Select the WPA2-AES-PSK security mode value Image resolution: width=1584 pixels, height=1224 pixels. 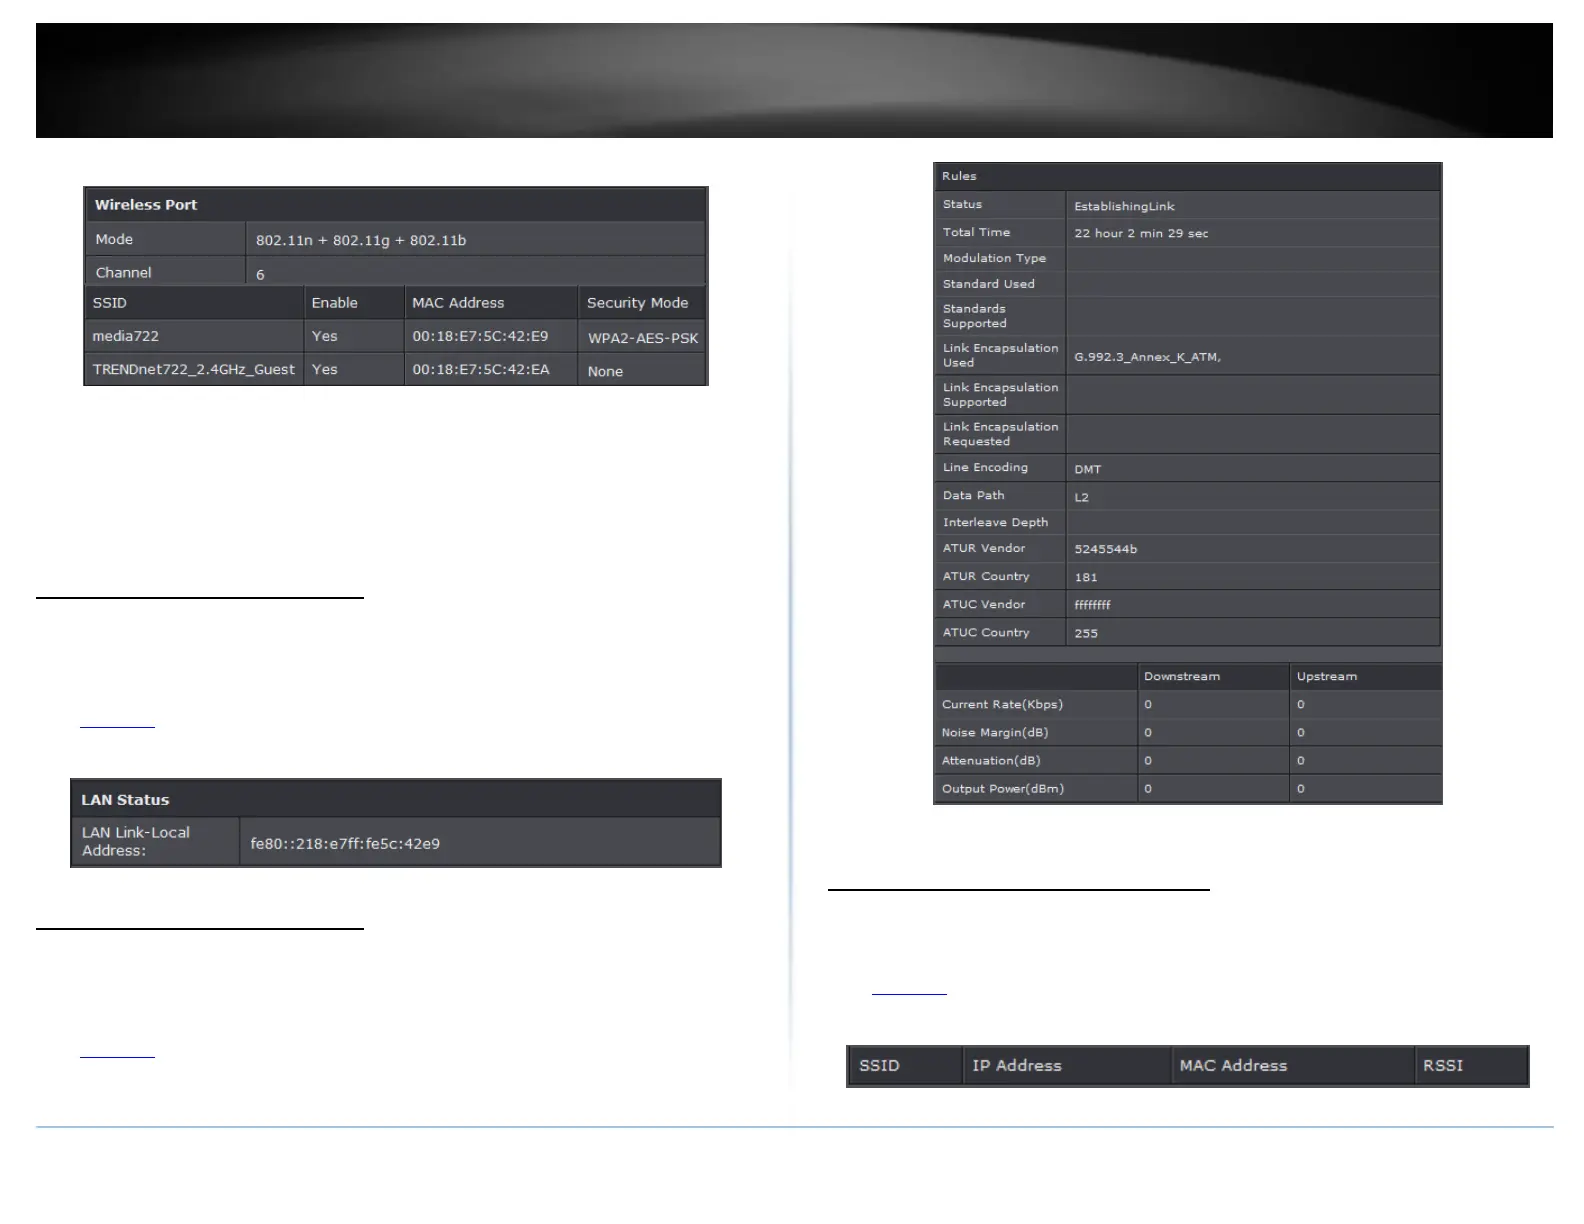[642, 338]
